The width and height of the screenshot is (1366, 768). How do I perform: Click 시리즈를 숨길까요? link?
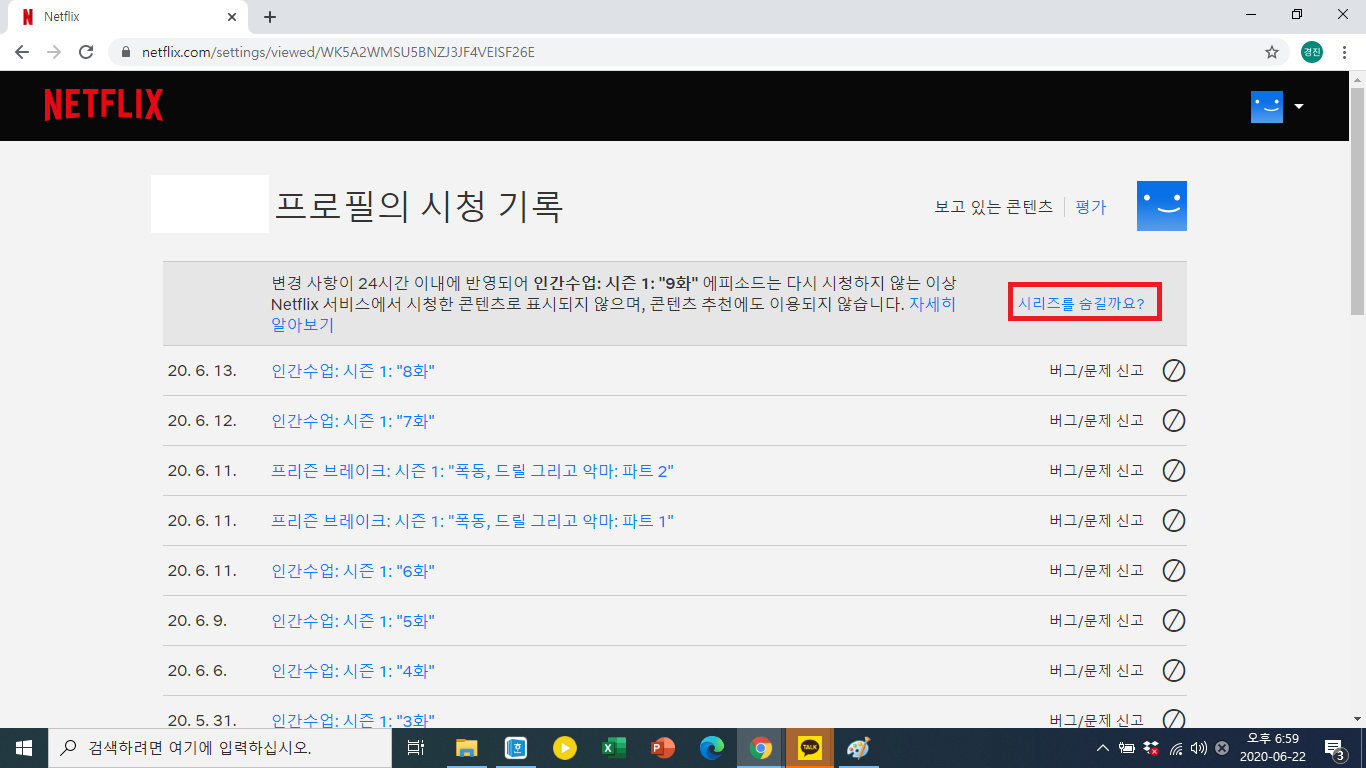tap(1081, 303)
